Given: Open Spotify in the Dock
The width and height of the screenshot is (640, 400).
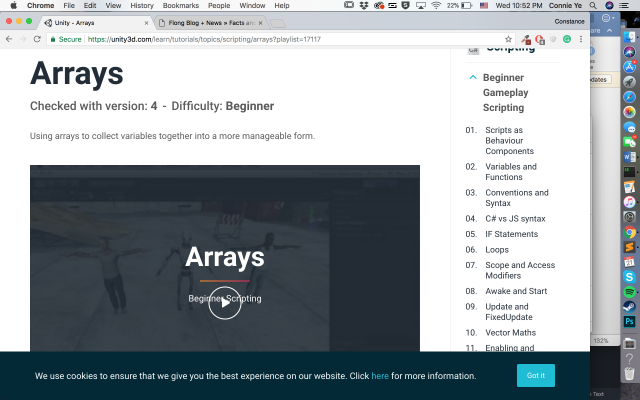Looking at the screenshot, I should 629,292.
